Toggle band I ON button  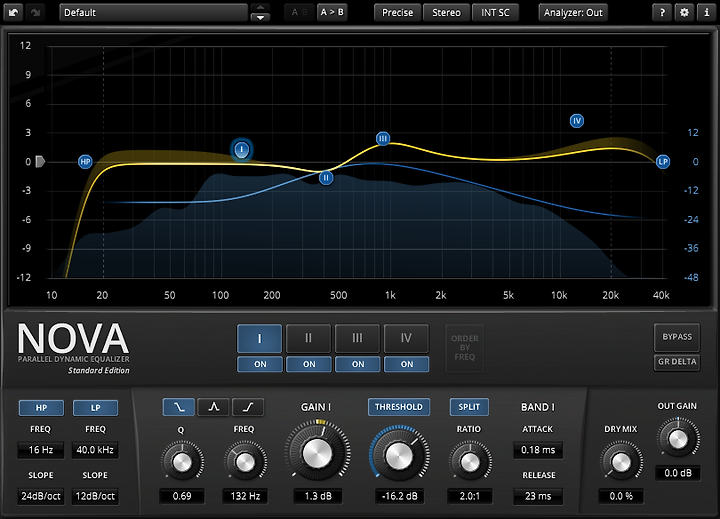click(x=260, y=364)
